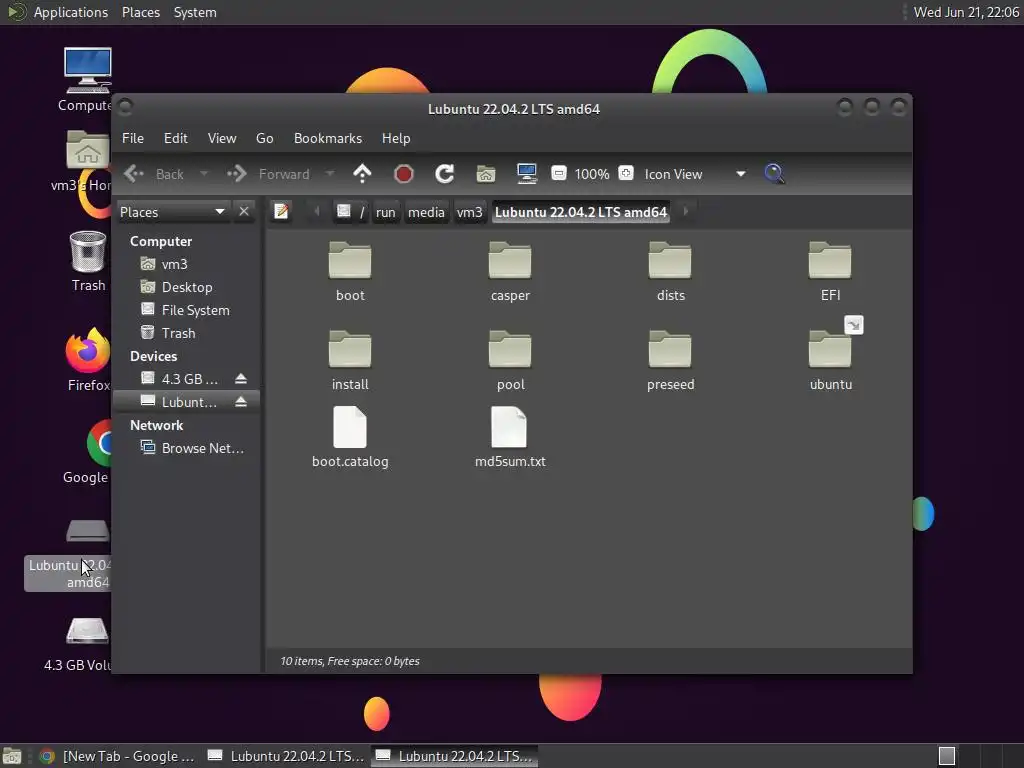Click the Back navigation button

[155, 174]
